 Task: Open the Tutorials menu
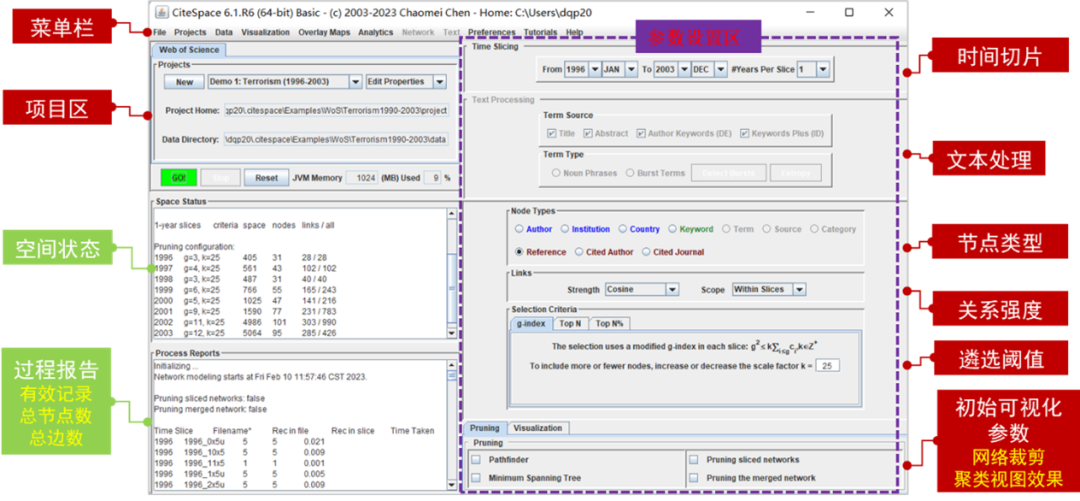(541, 32)
